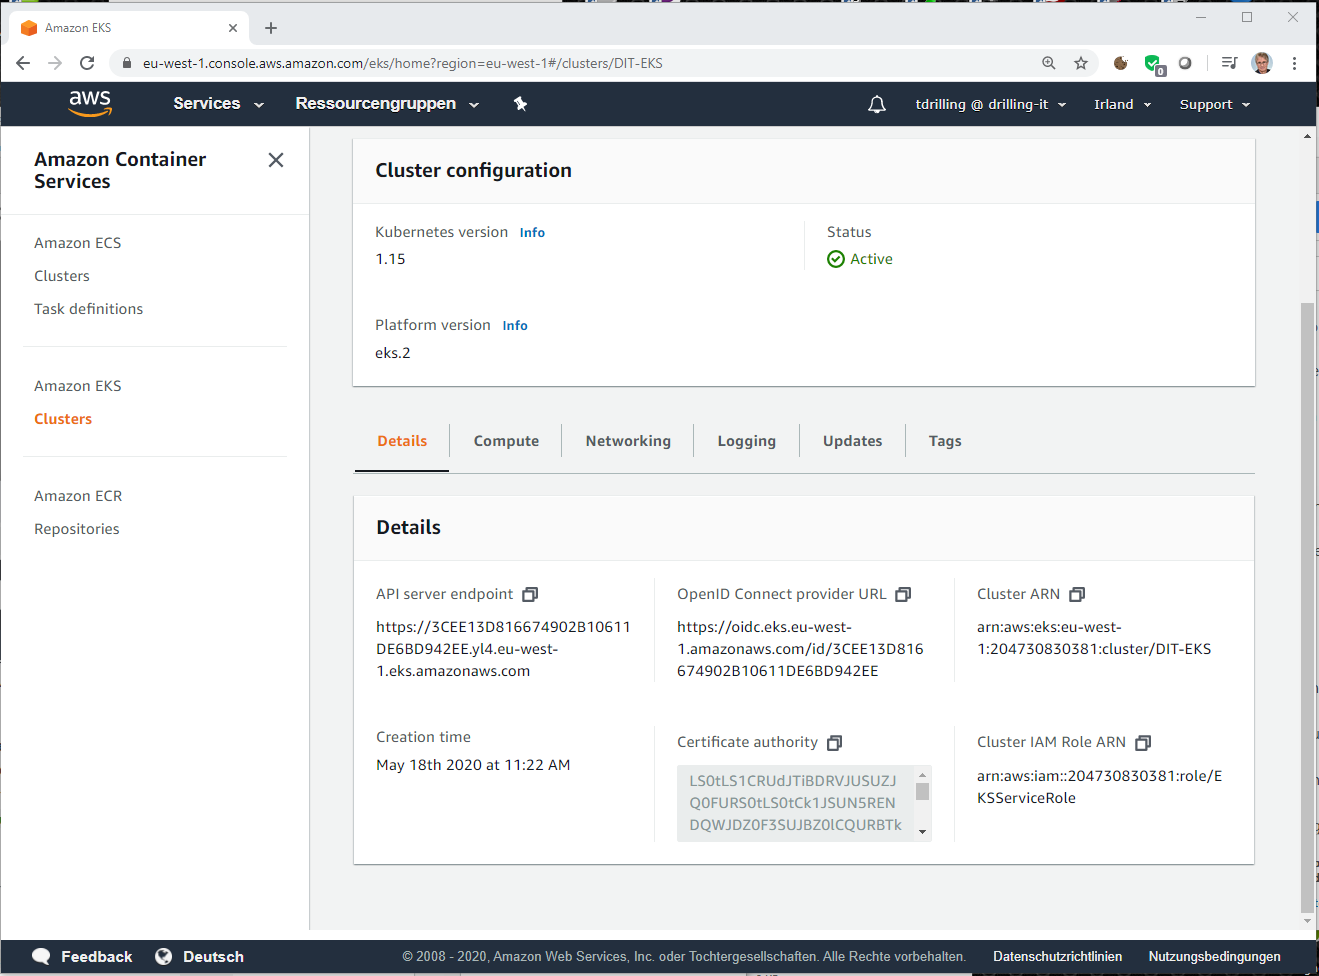Open Platform version Info link
Image resolution: width=1319 pixels, height=976 pixels.
click(515, 326)
